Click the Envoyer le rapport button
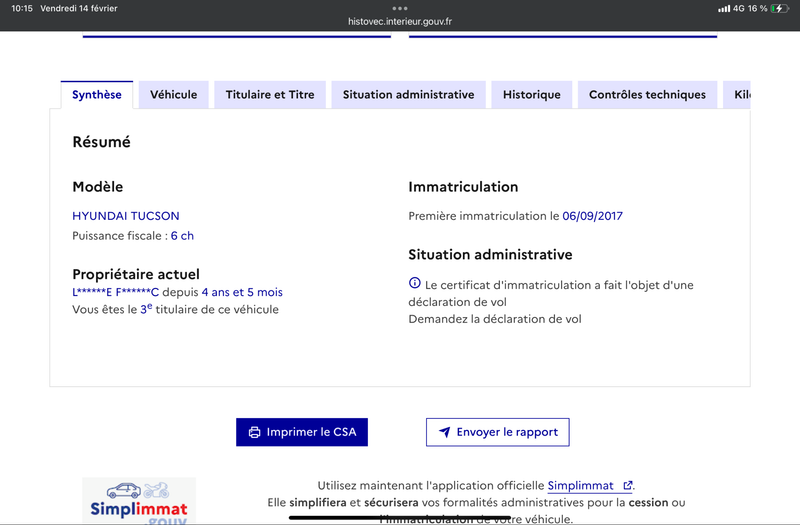 (497, 432)
